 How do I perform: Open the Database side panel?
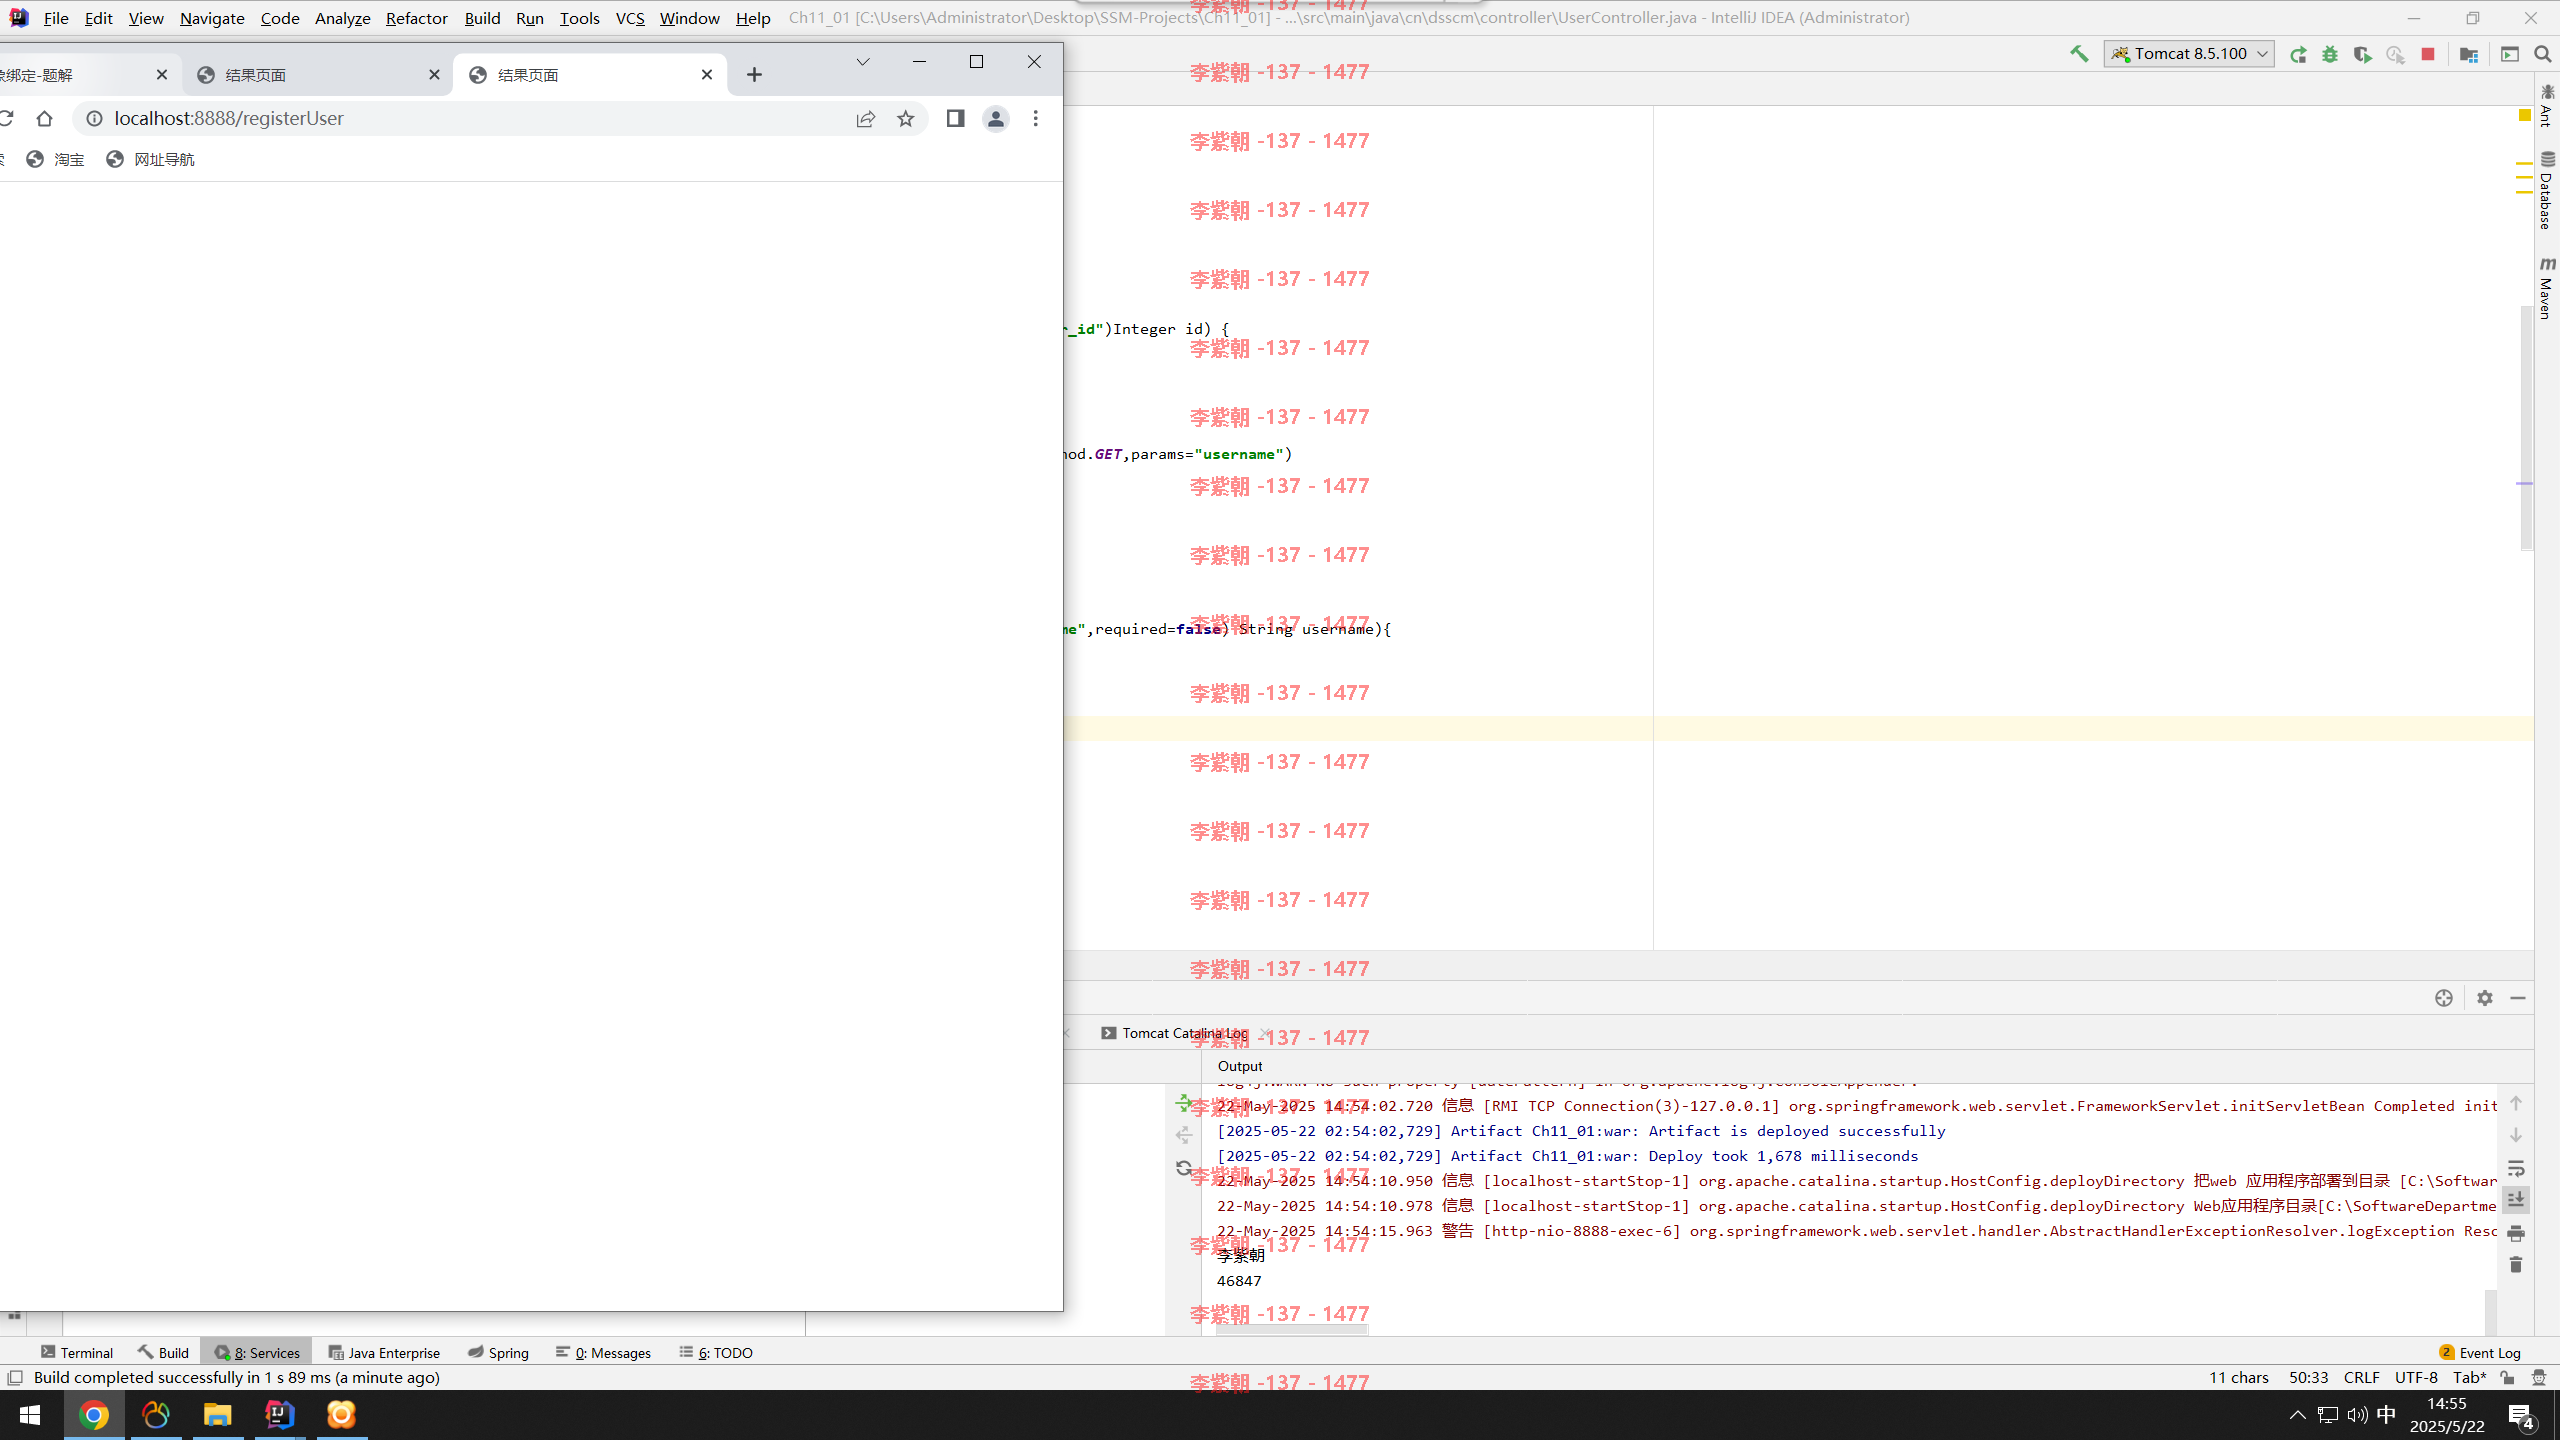(2547, 190)
